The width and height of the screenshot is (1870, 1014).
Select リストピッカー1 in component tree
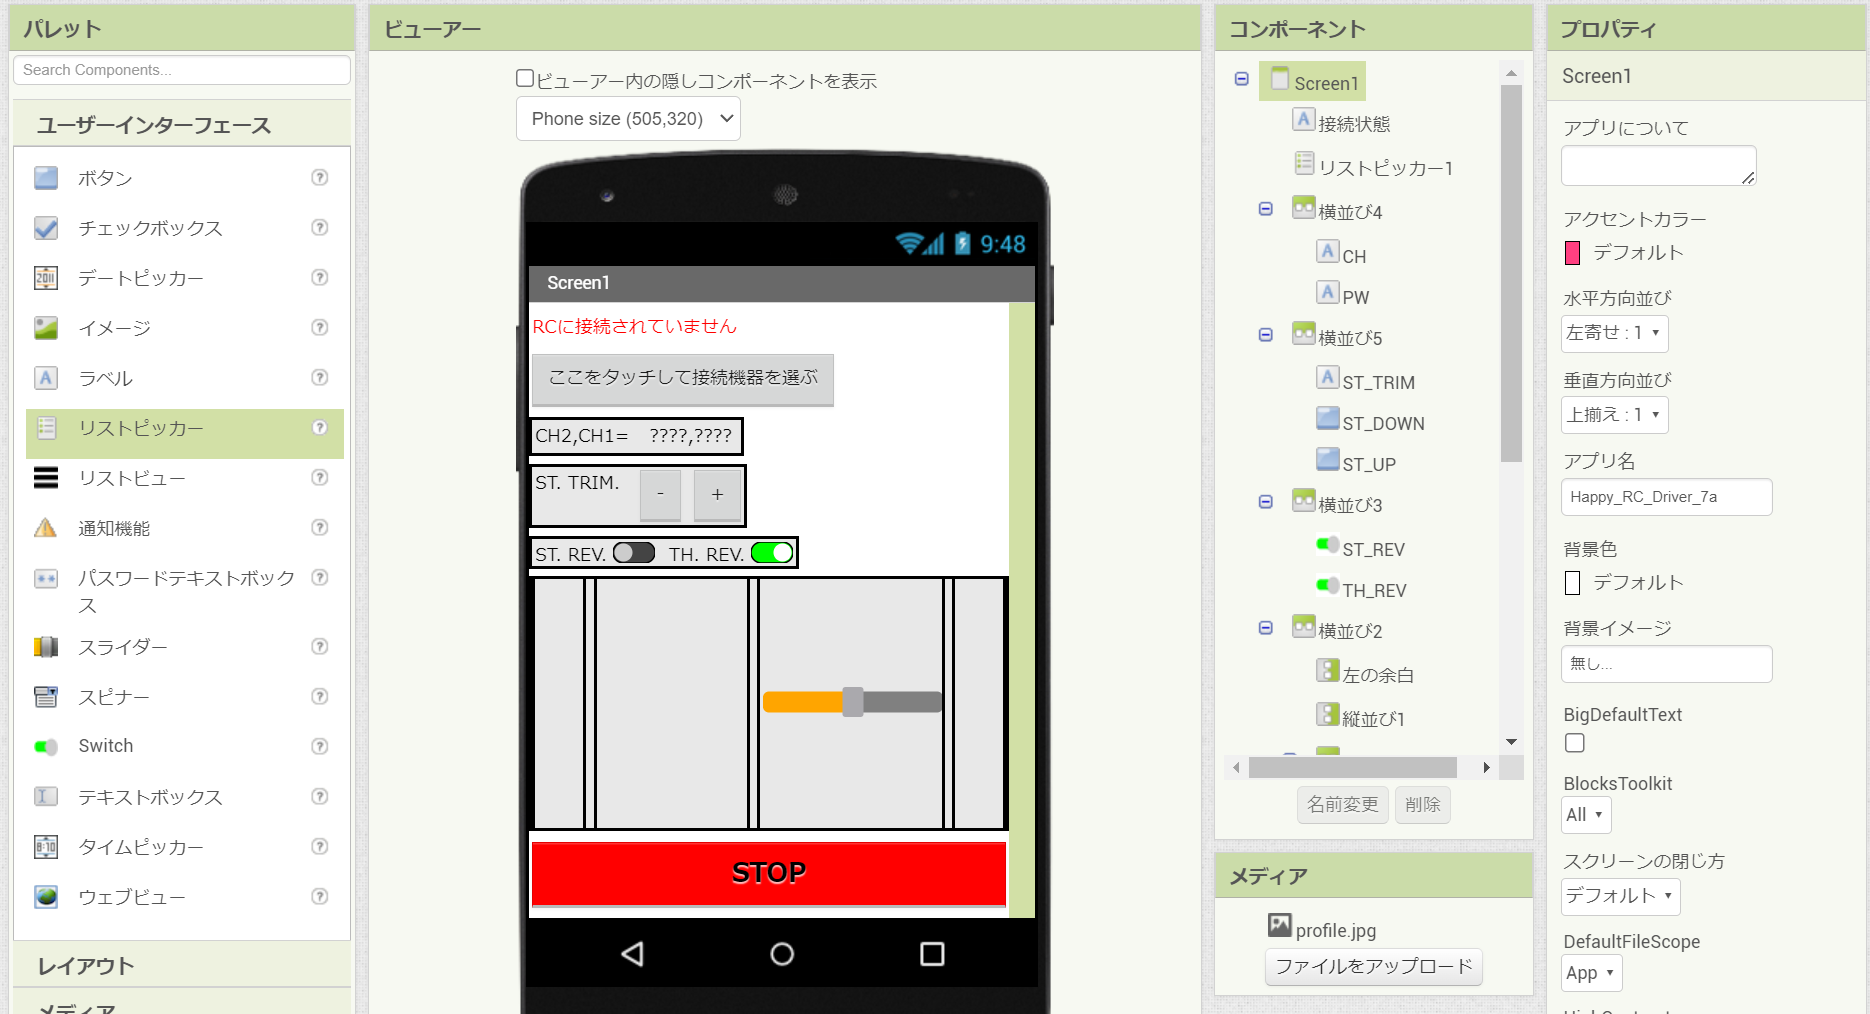[x=1373, y=167]
